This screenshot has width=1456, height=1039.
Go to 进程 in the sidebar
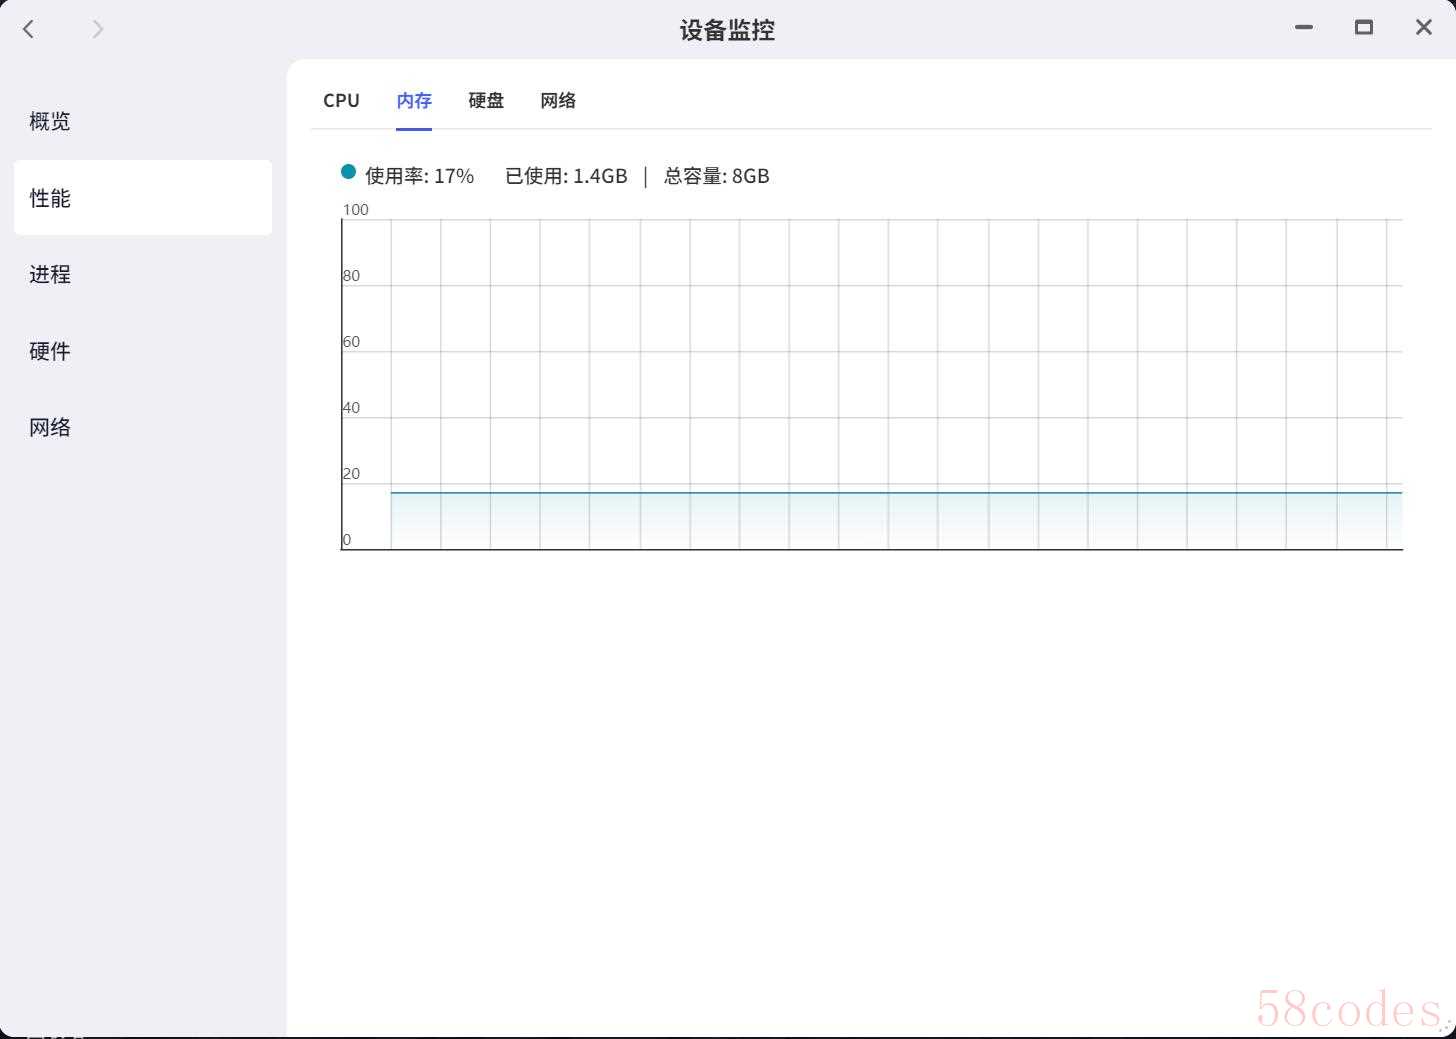point(50,275)
